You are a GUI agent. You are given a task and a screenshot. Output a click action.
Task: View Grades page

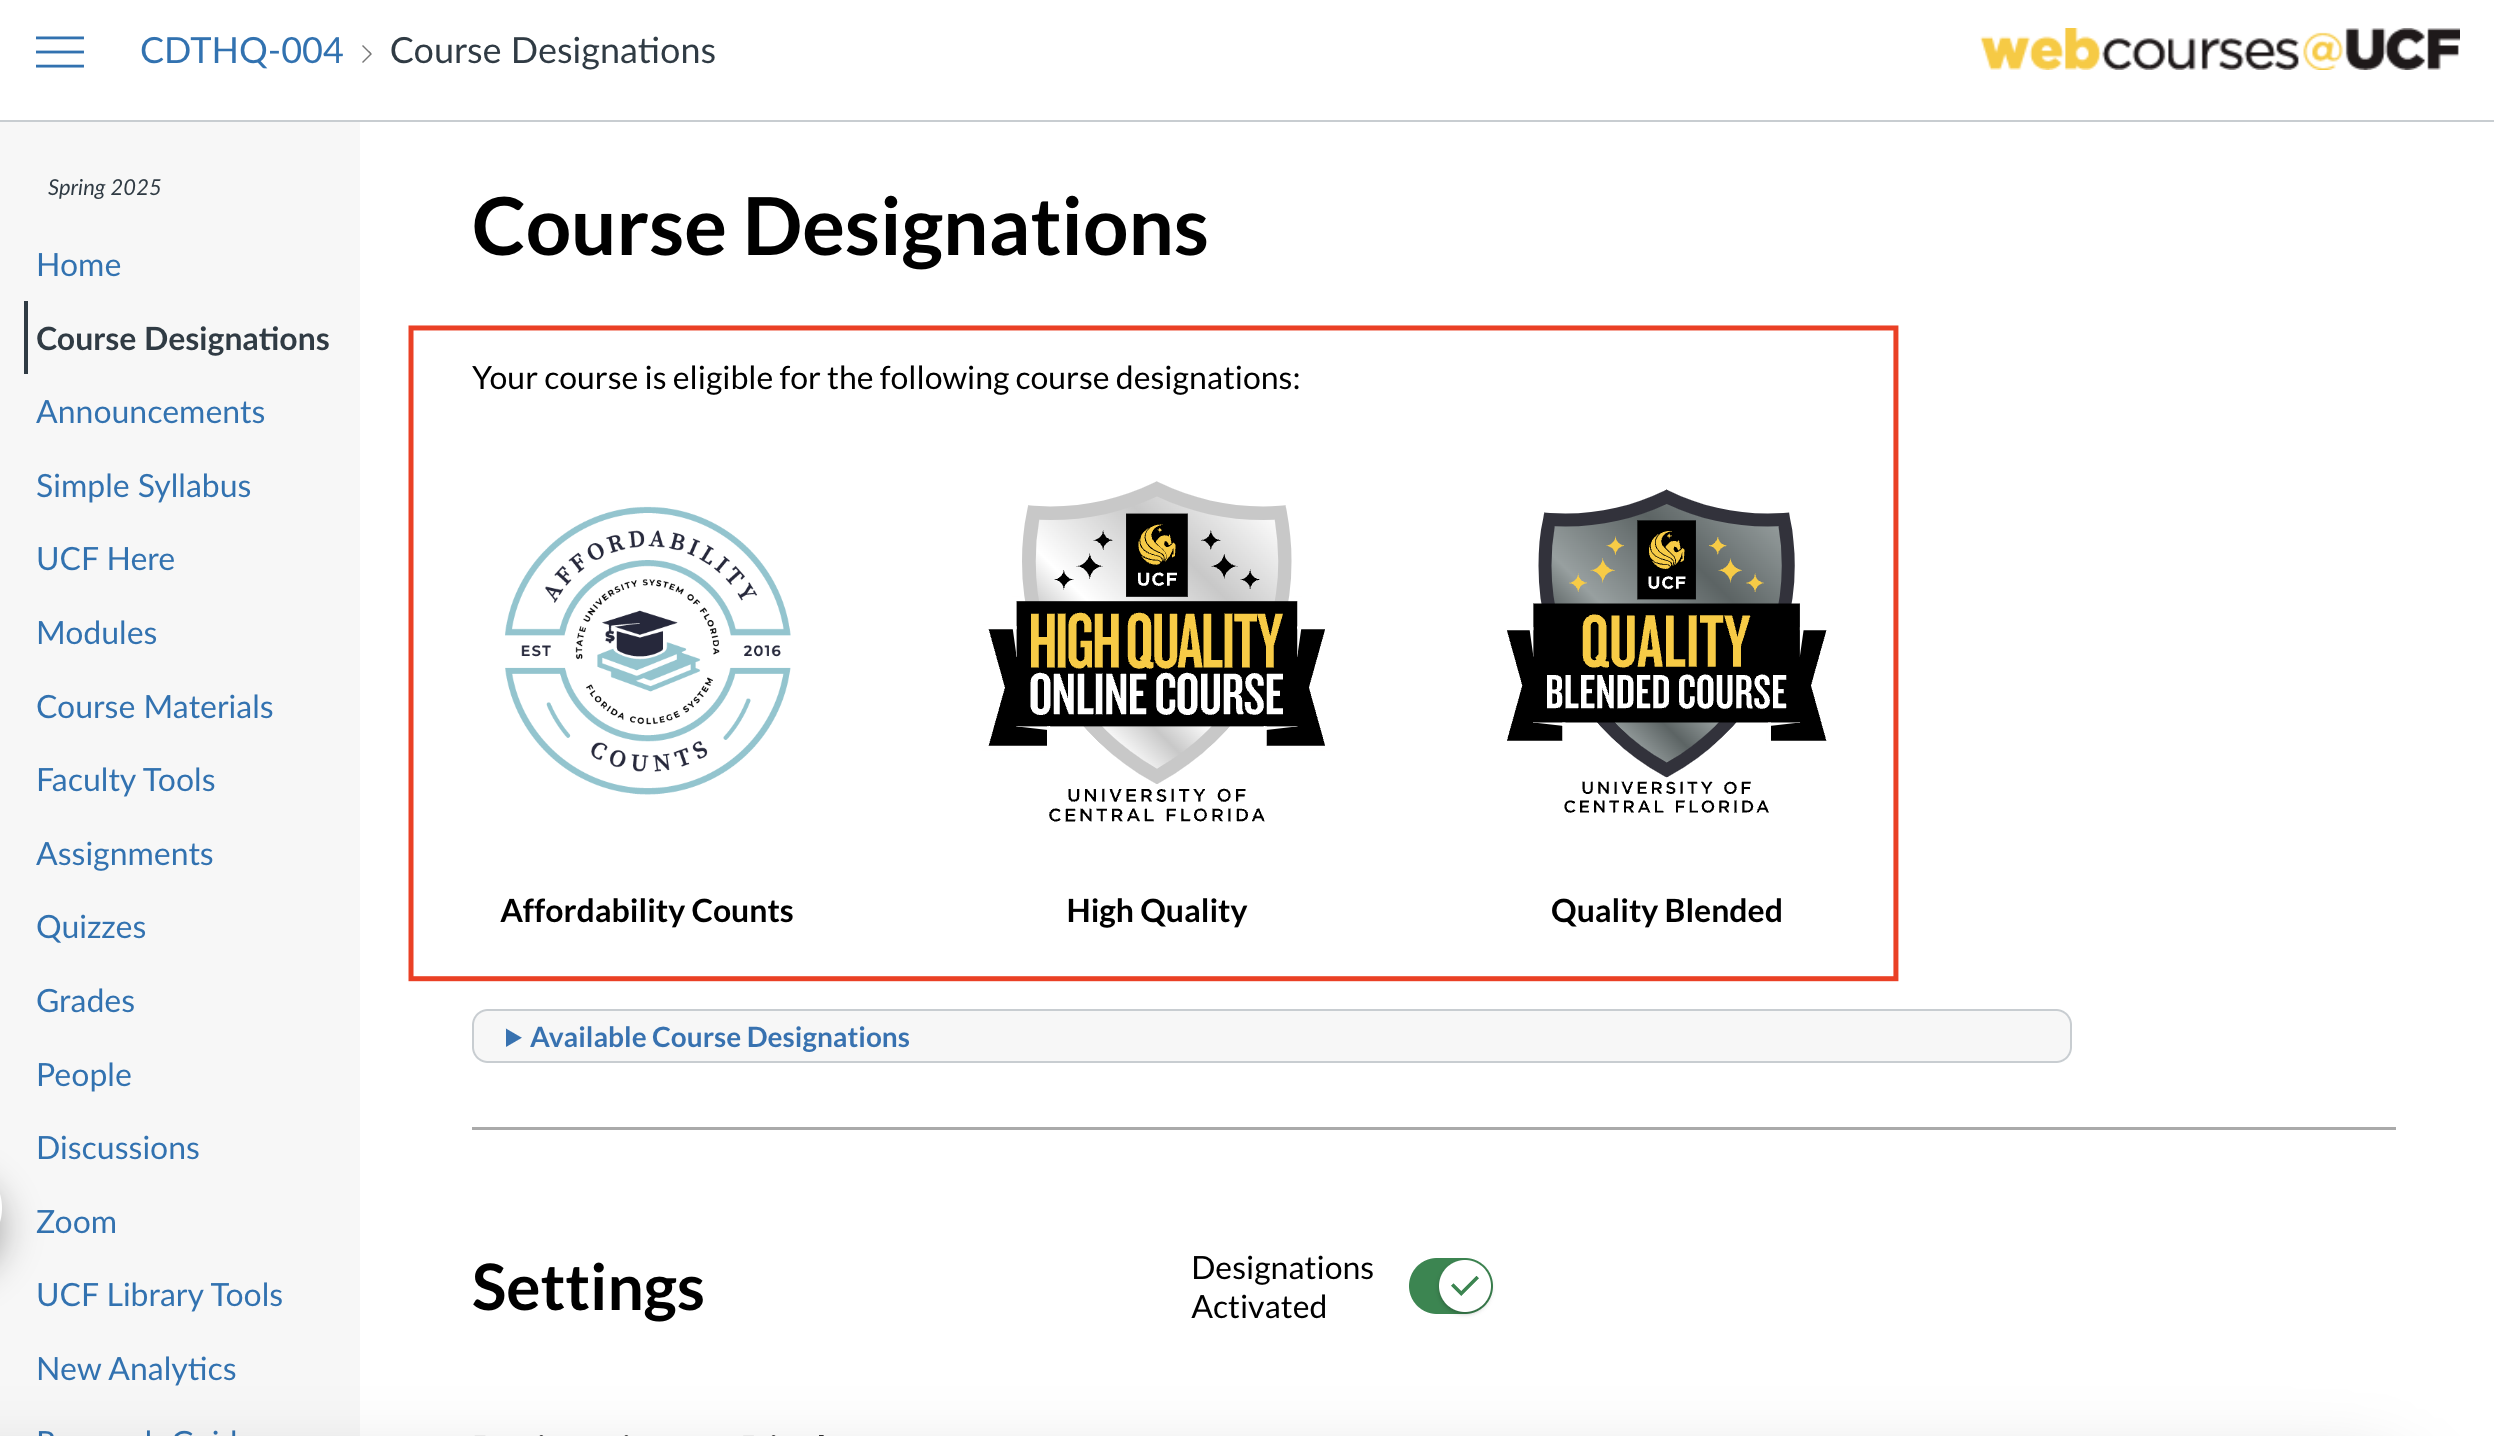click(85, 1001)
